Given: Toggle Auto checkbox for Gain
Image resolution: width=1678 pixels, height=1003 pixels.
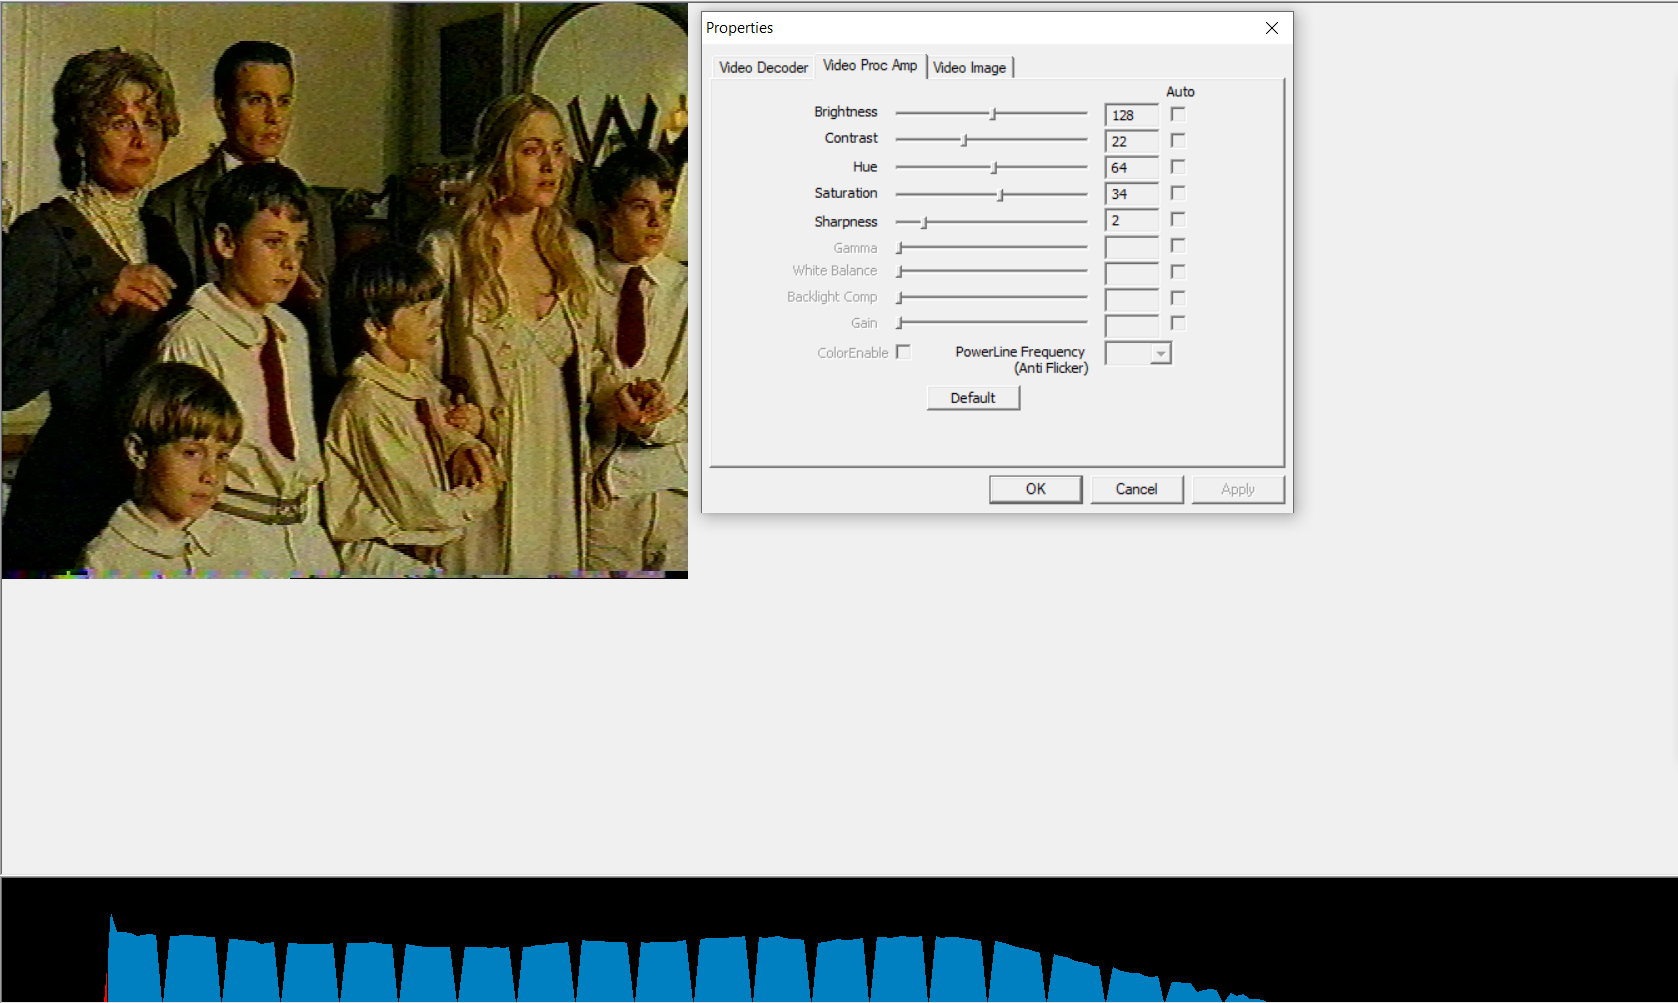Looking at the screenshot, I should (1178, 323).
